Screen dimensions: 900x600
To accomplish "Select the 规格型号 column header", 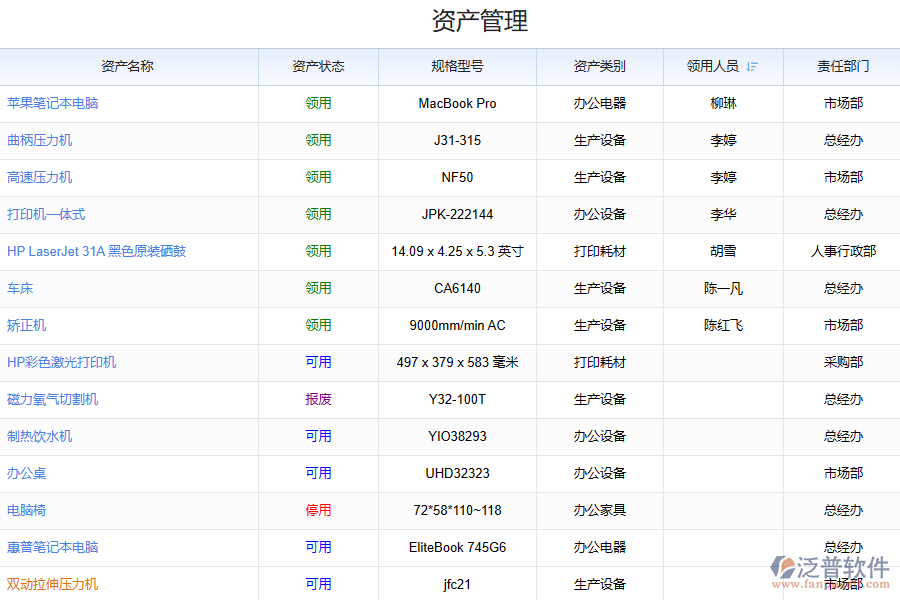I will [x=457, y=67].
